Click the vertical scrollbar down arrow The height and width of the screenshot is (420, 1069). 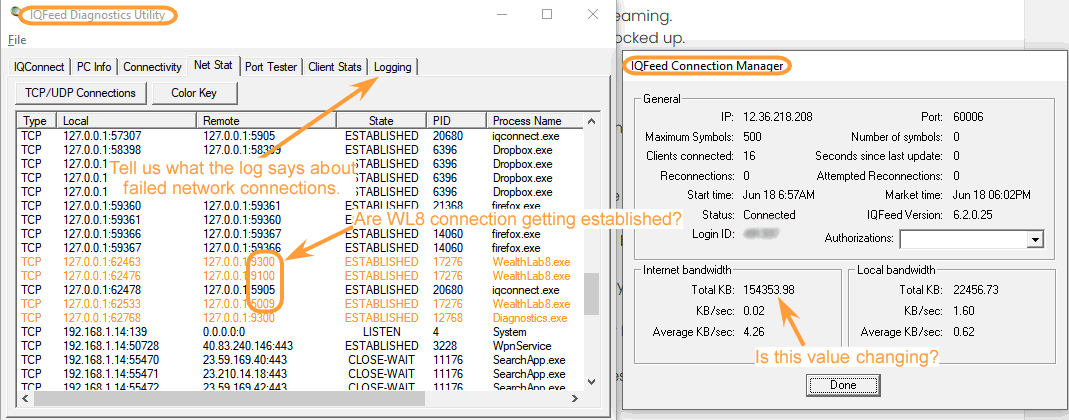(590, 382)
